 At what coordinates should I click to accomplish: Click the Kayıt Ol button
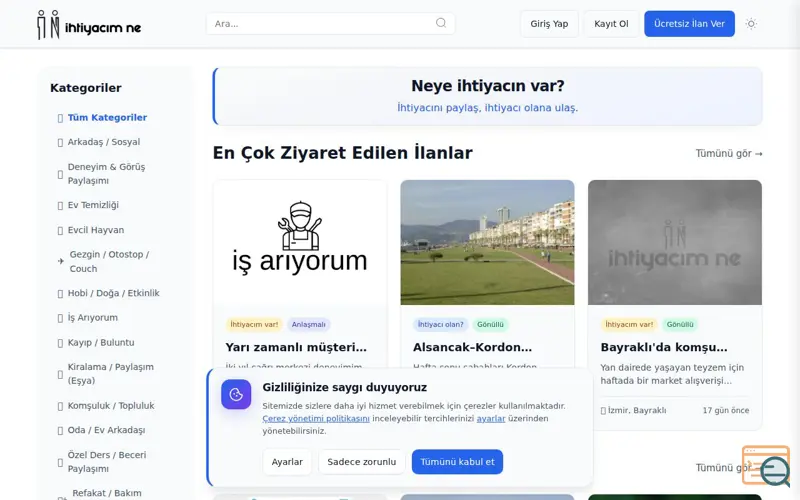[x=611, y=23]
